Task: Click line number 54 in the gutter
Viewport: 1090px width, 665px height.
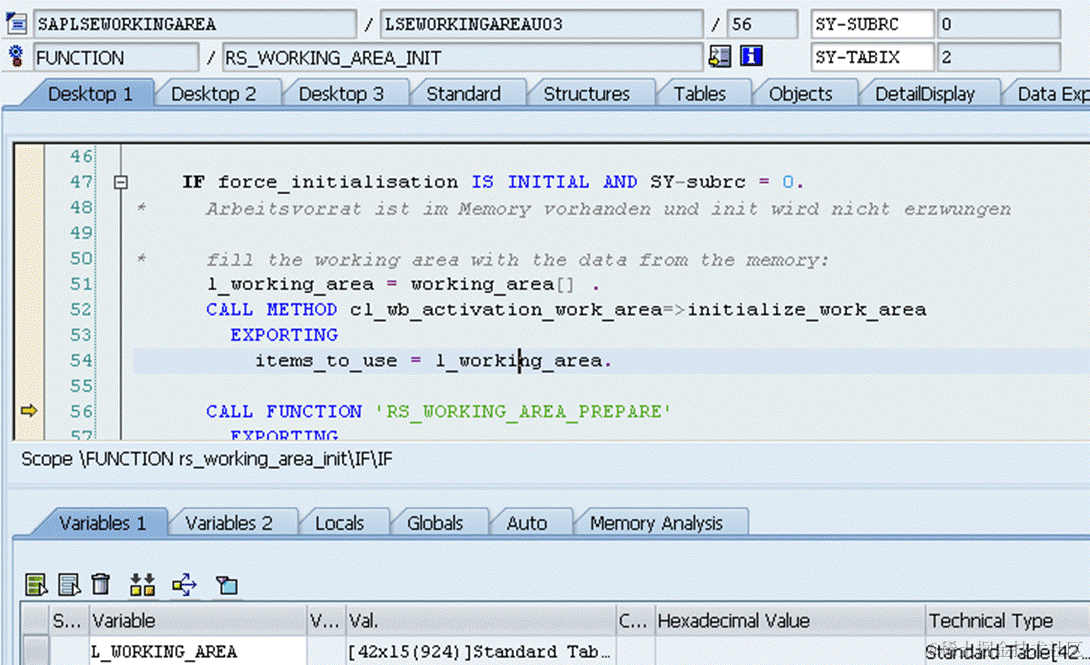Action: click(x=81, y=361)
